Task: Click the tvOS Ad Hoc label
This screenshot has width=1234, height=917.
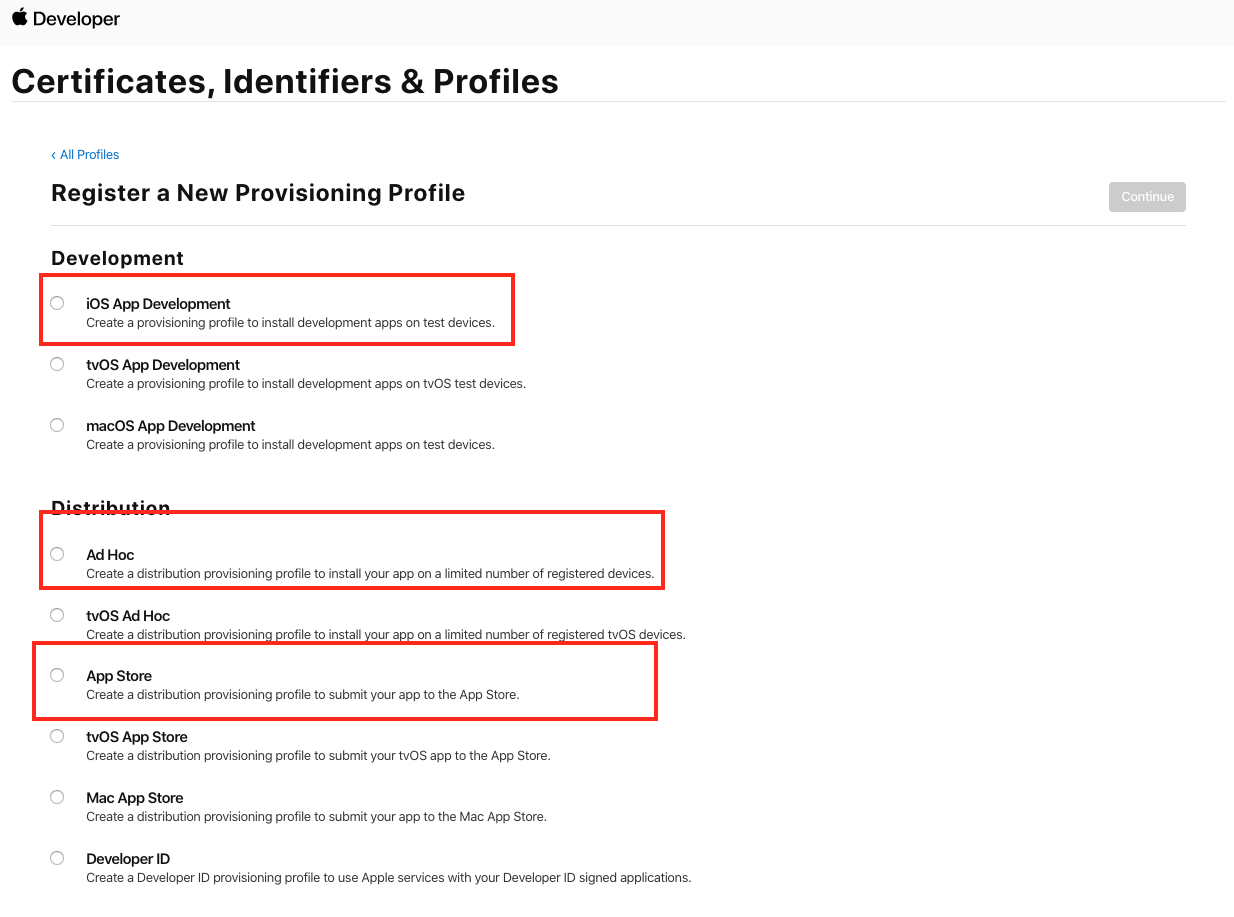Action: click(128, 616)
